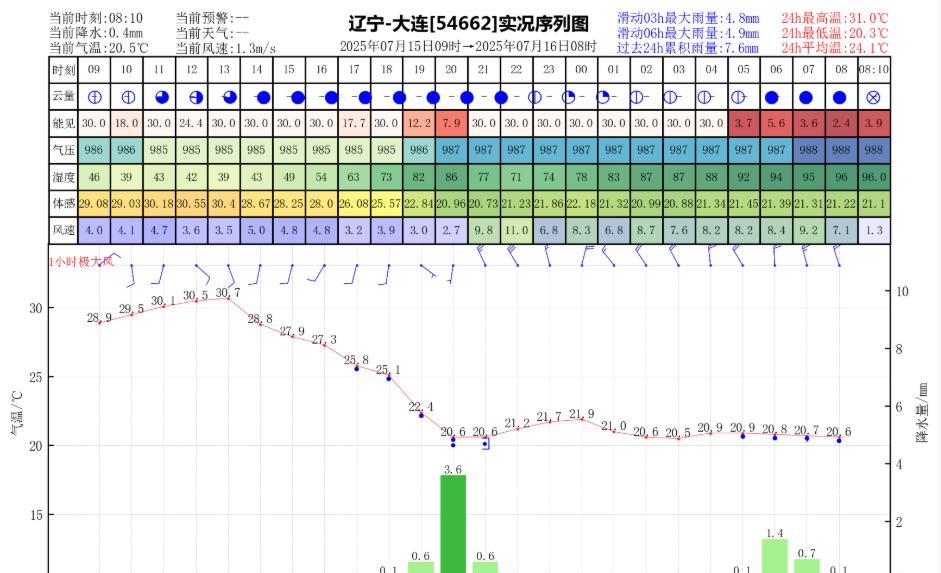Screen dimensions: 941x573
Task: Click the 滑动03h最大雨量:4.8mm text
Action: click(x=688, y=19)
